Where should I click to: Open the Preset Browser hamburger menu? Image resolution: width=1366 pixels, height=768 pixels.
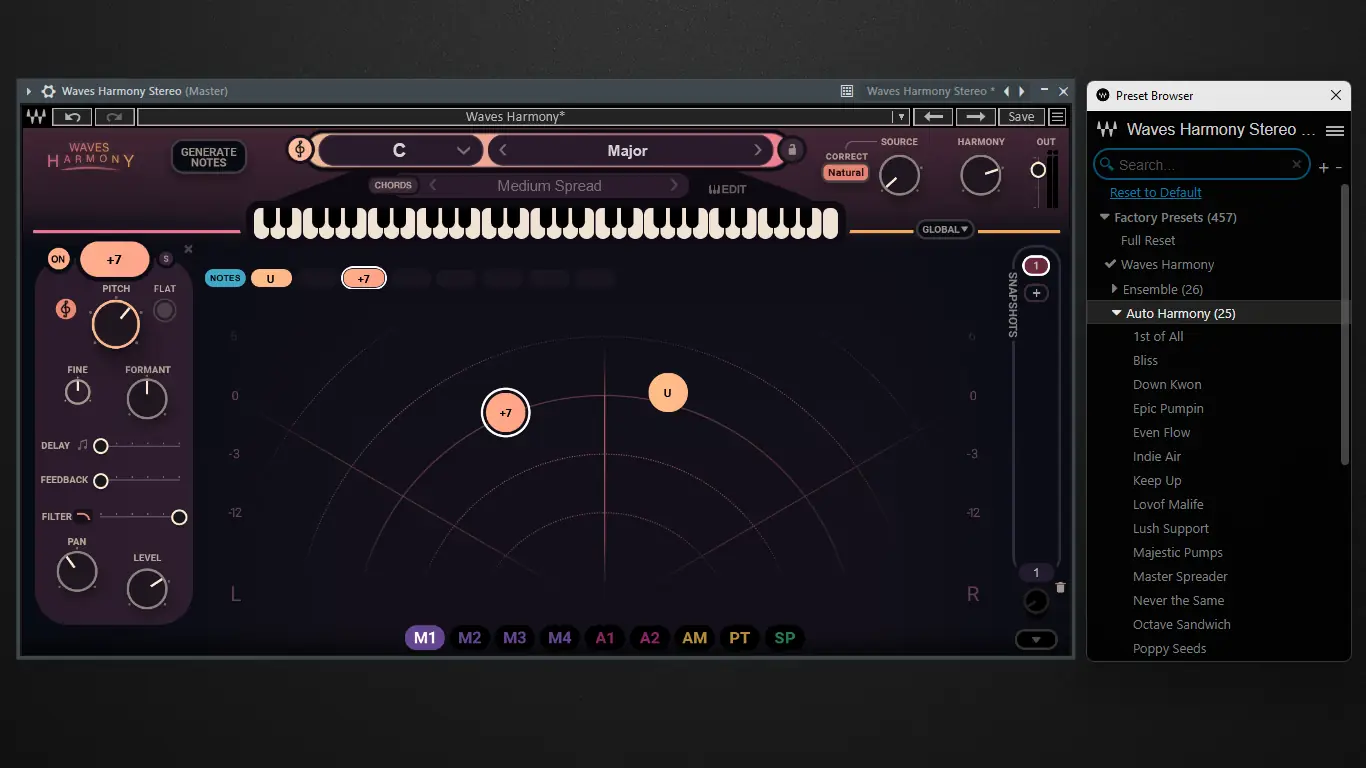click(1334, 130)
